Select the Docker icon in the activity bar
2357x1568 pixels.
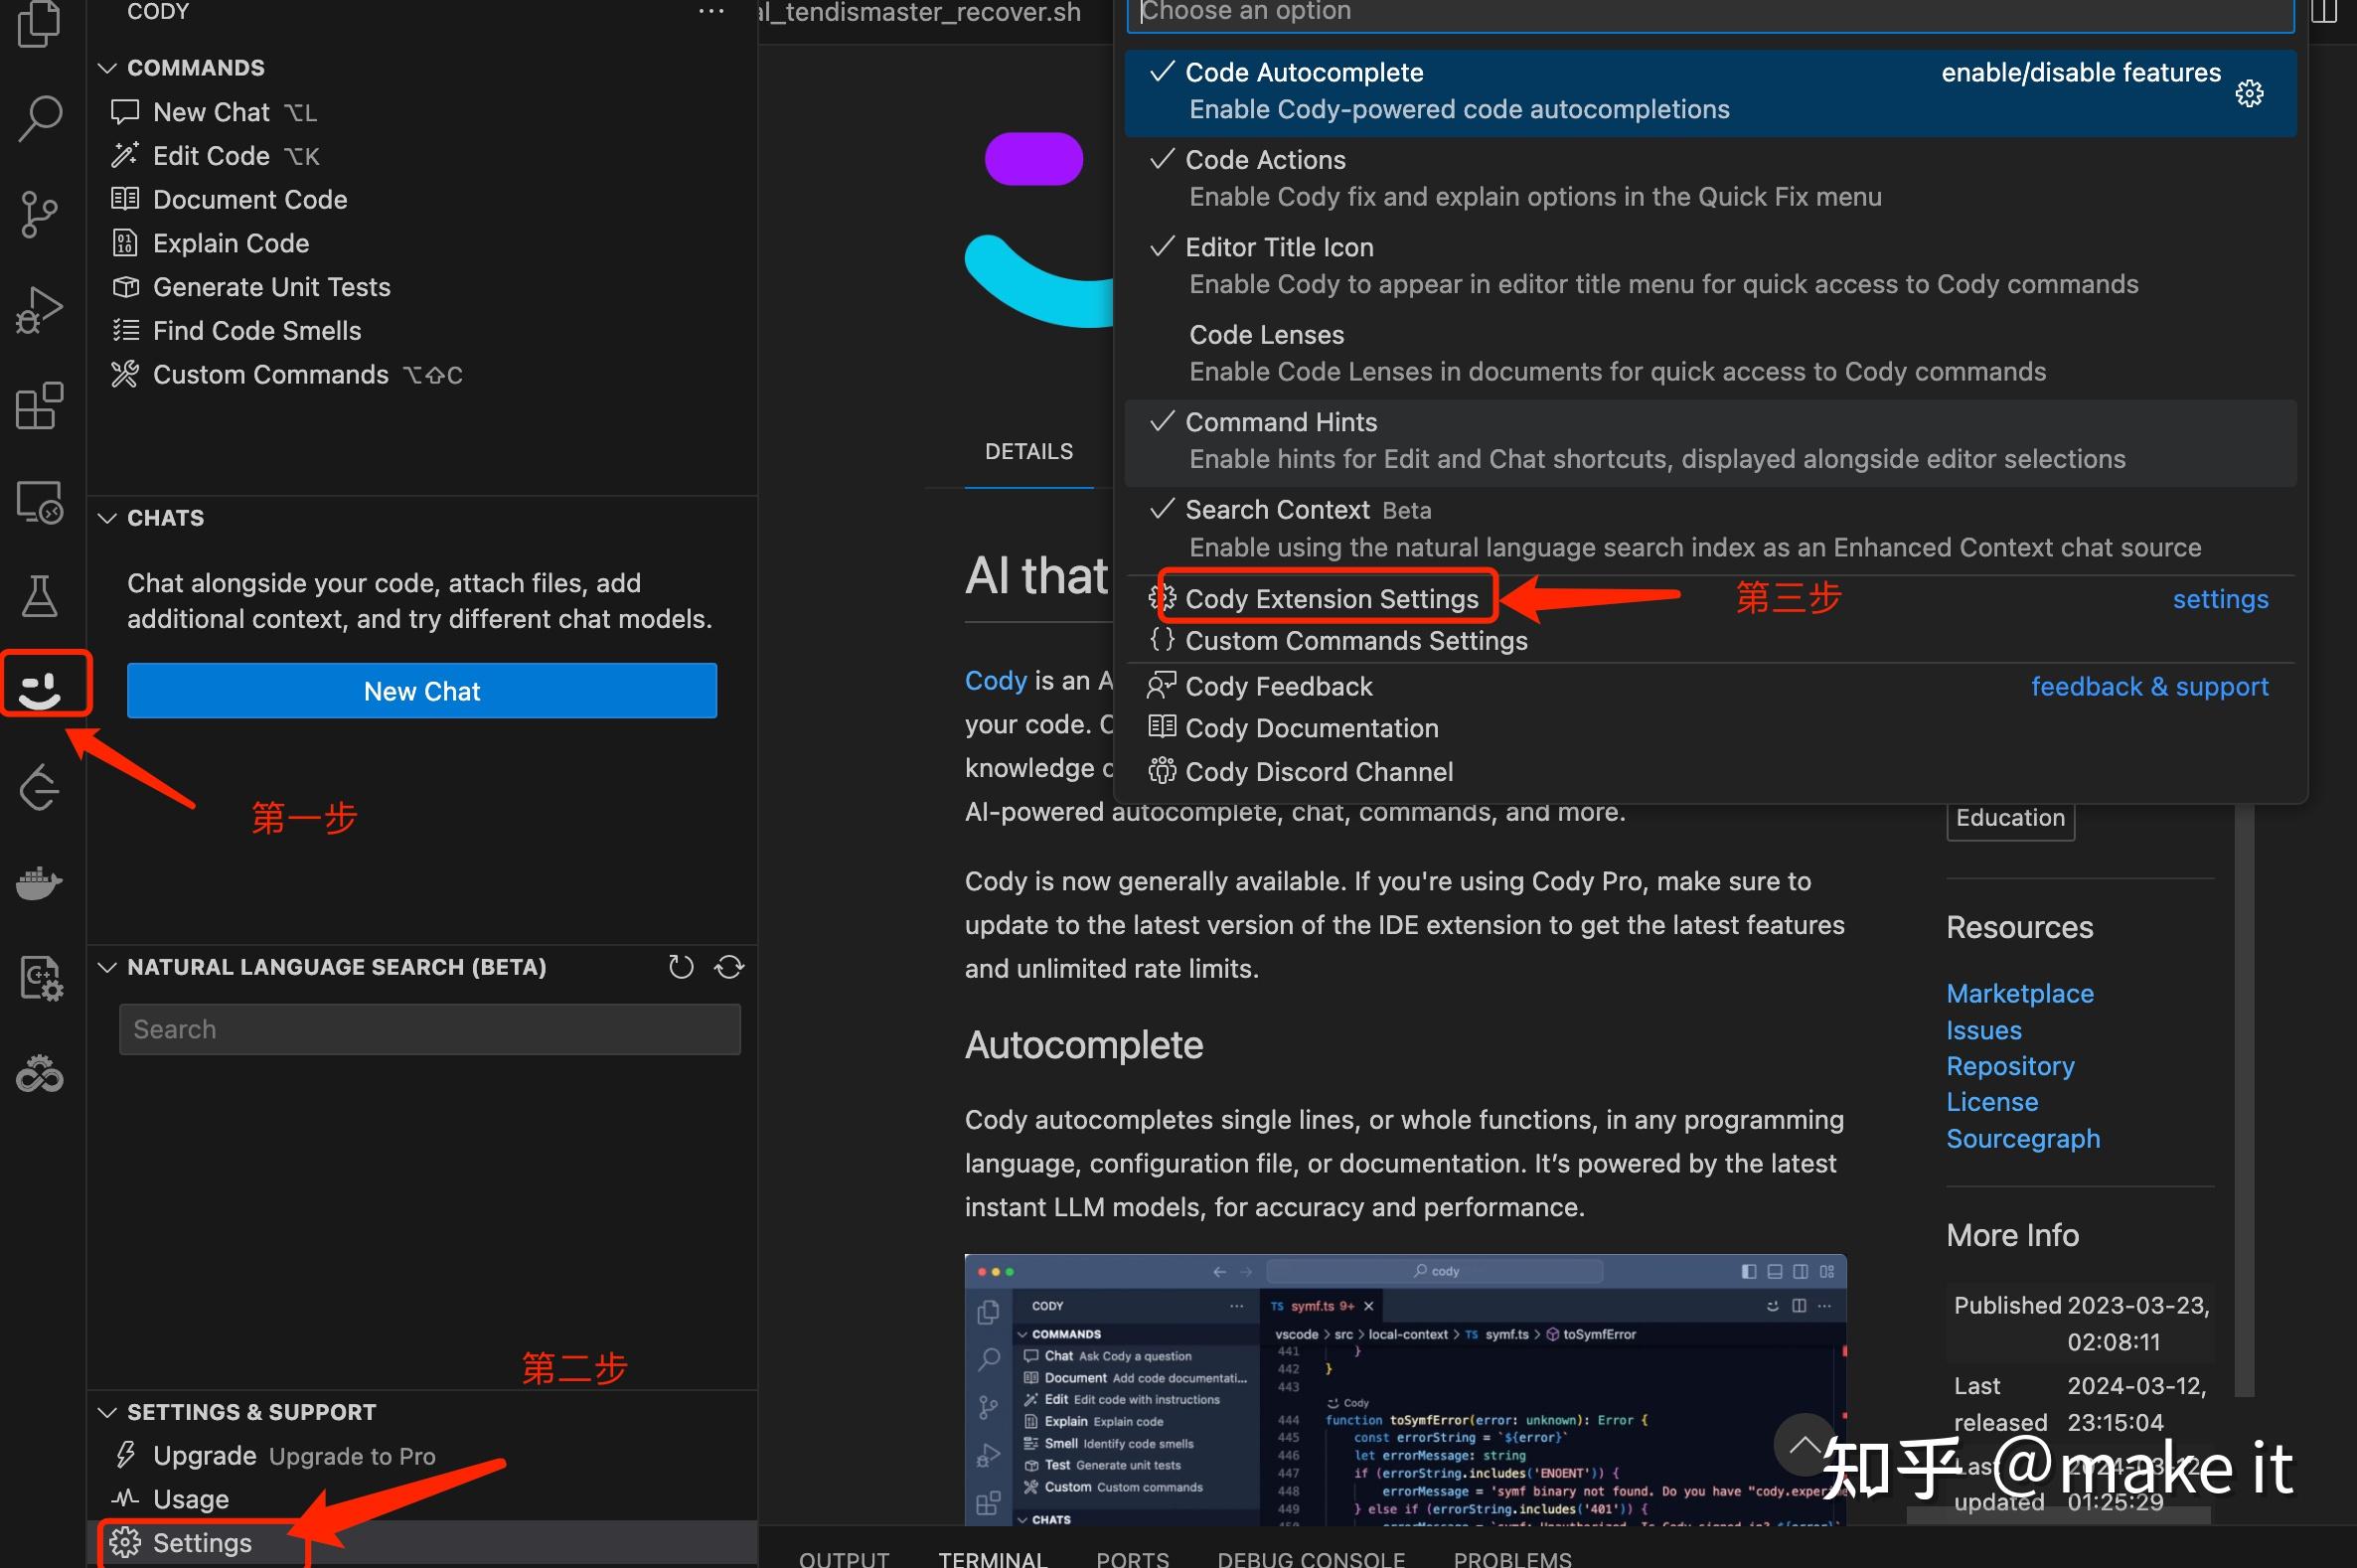point(39,882)
